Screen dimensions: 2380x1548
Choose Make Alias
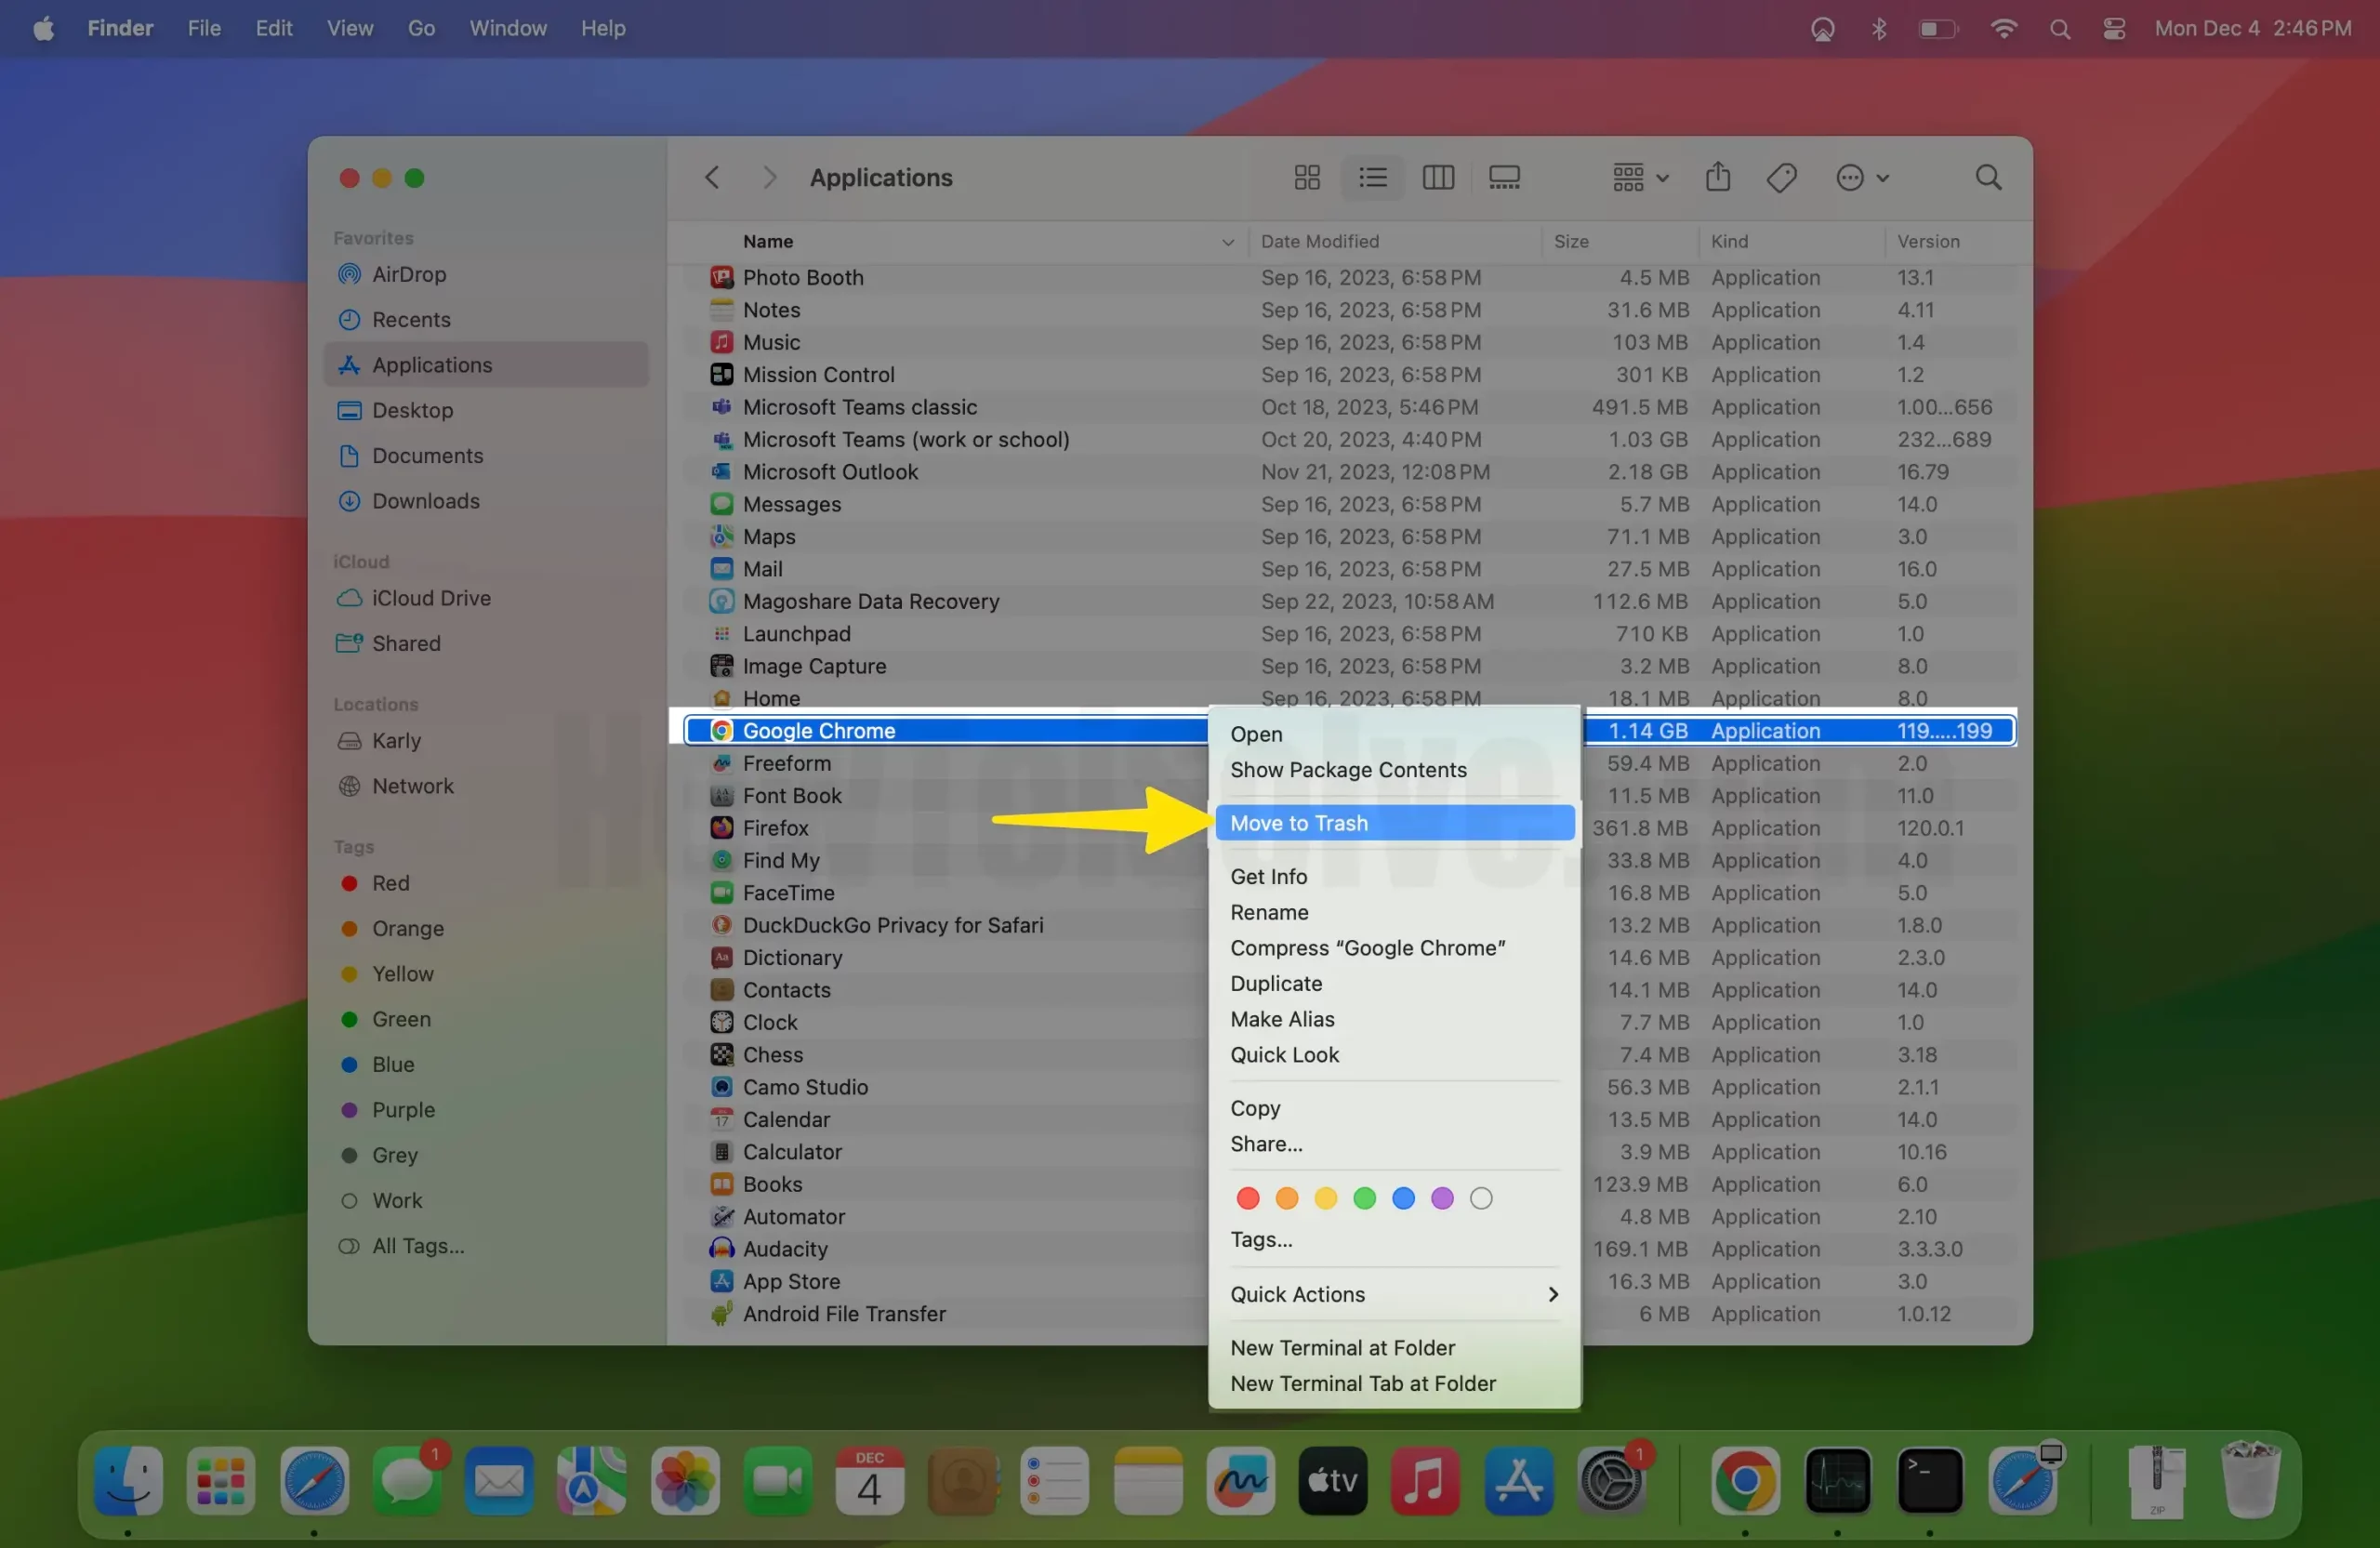coord(1282,1019)
